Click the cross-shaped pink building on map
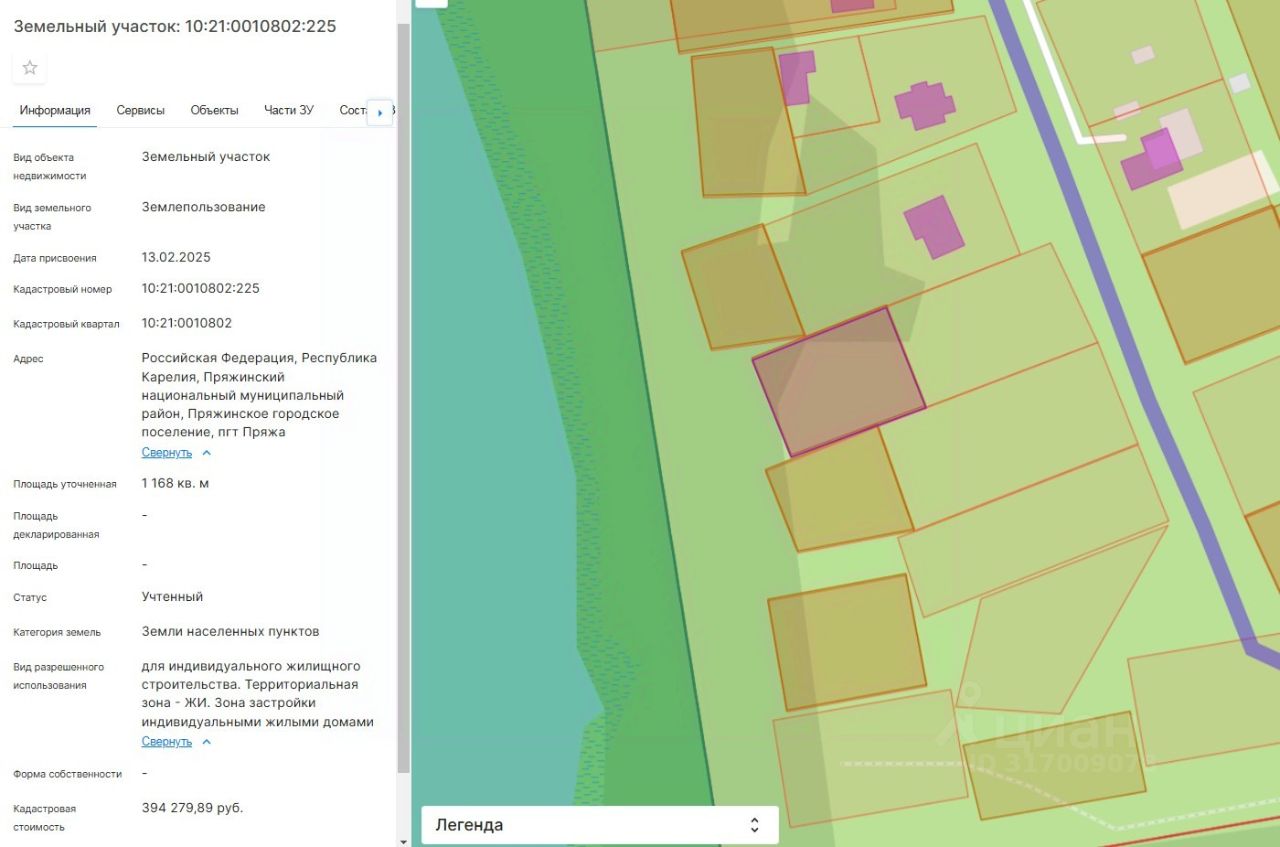The width and height of the screenshot is (1280, 847). (x=925, y=105)
